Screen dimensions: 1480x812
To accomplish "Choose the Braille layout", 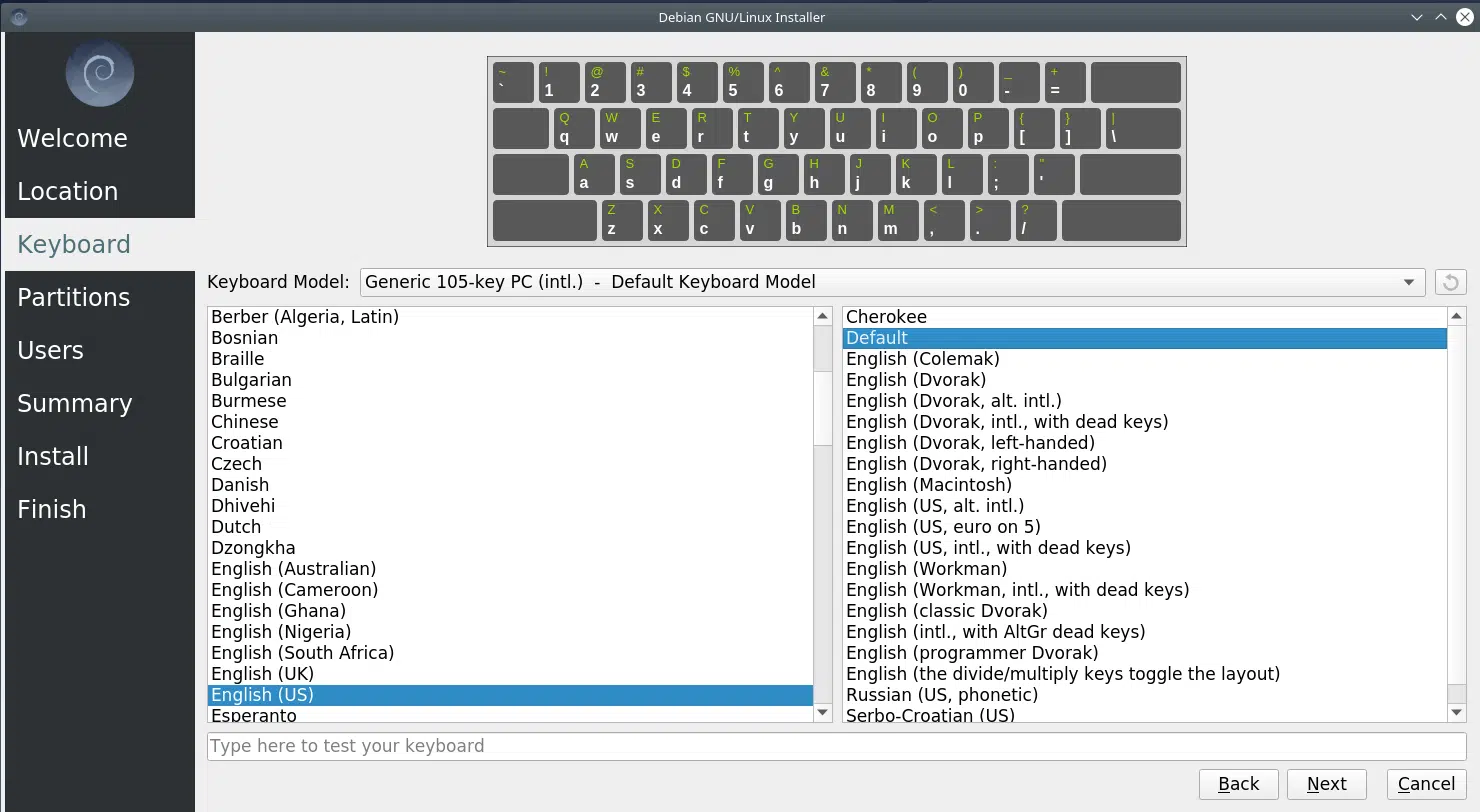I will tap(510, 359).
